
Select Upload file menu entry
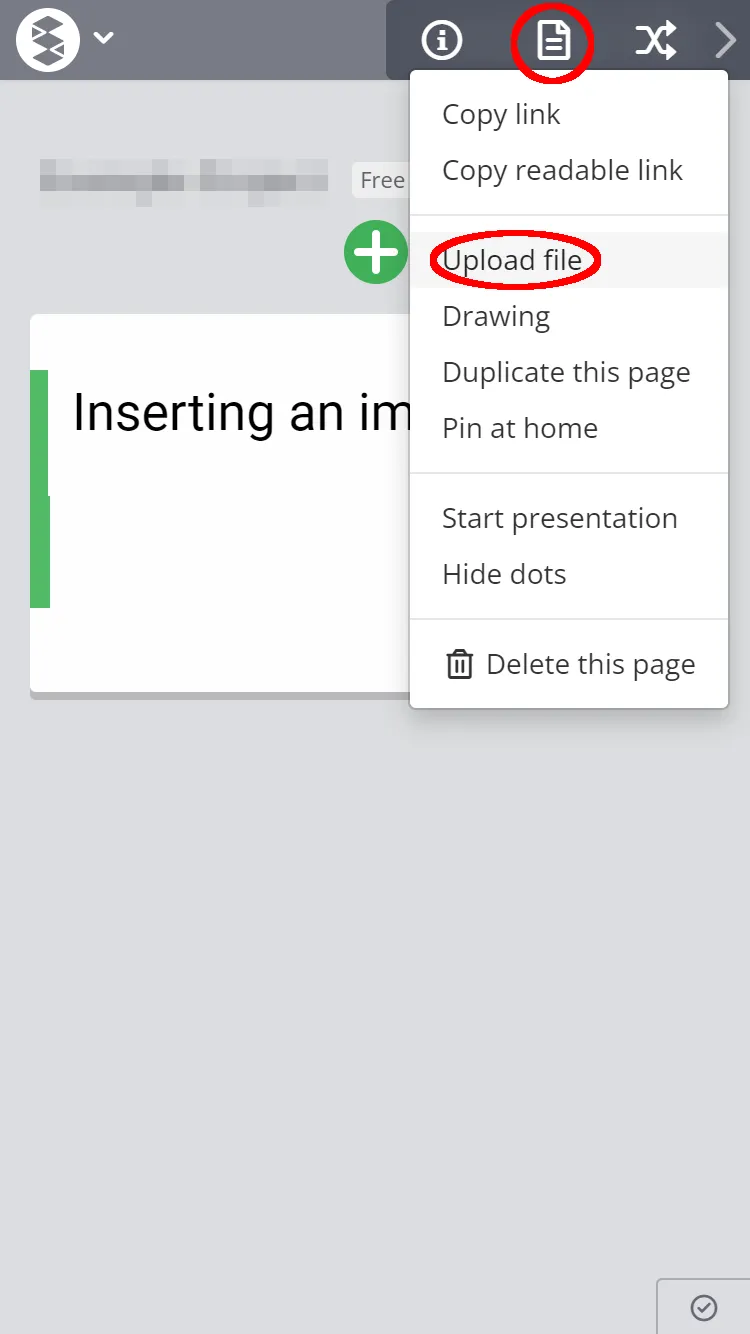[512, 260]
